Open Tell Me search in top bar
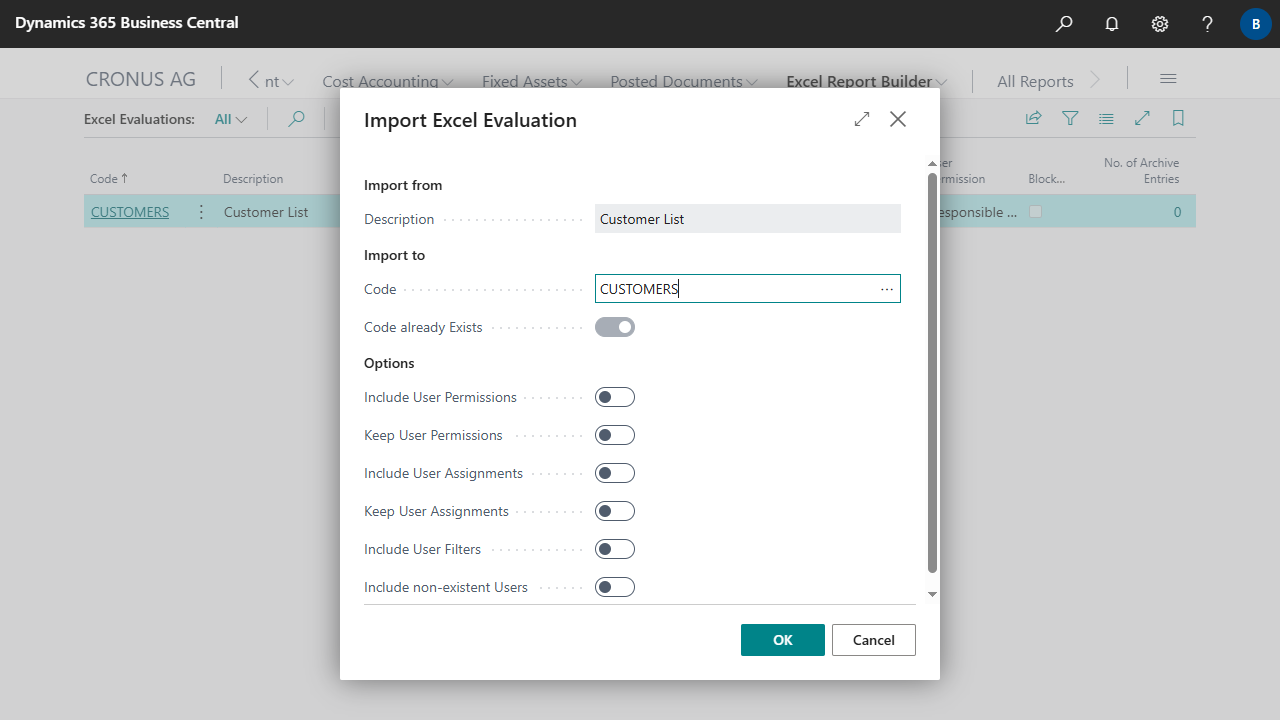Screen dimensions: 1280x720 click(x=1063, y=23)
